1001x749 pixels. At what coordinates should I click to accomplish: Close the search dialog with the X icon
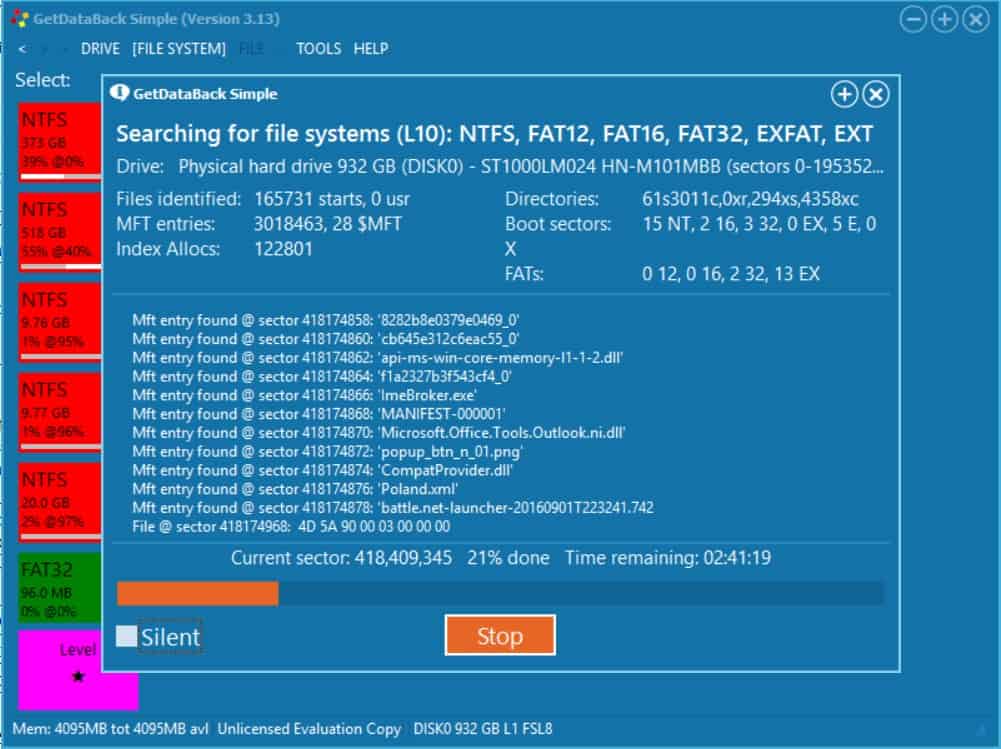tap(876, 95)
